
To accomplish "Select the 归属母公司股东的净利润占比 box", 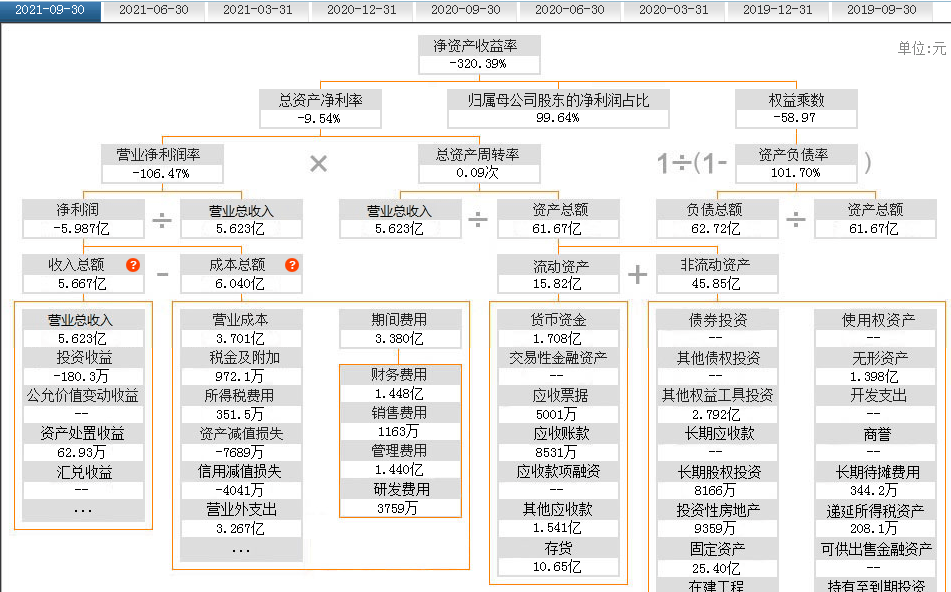I will pyautogui.click(x=558, y=108).
